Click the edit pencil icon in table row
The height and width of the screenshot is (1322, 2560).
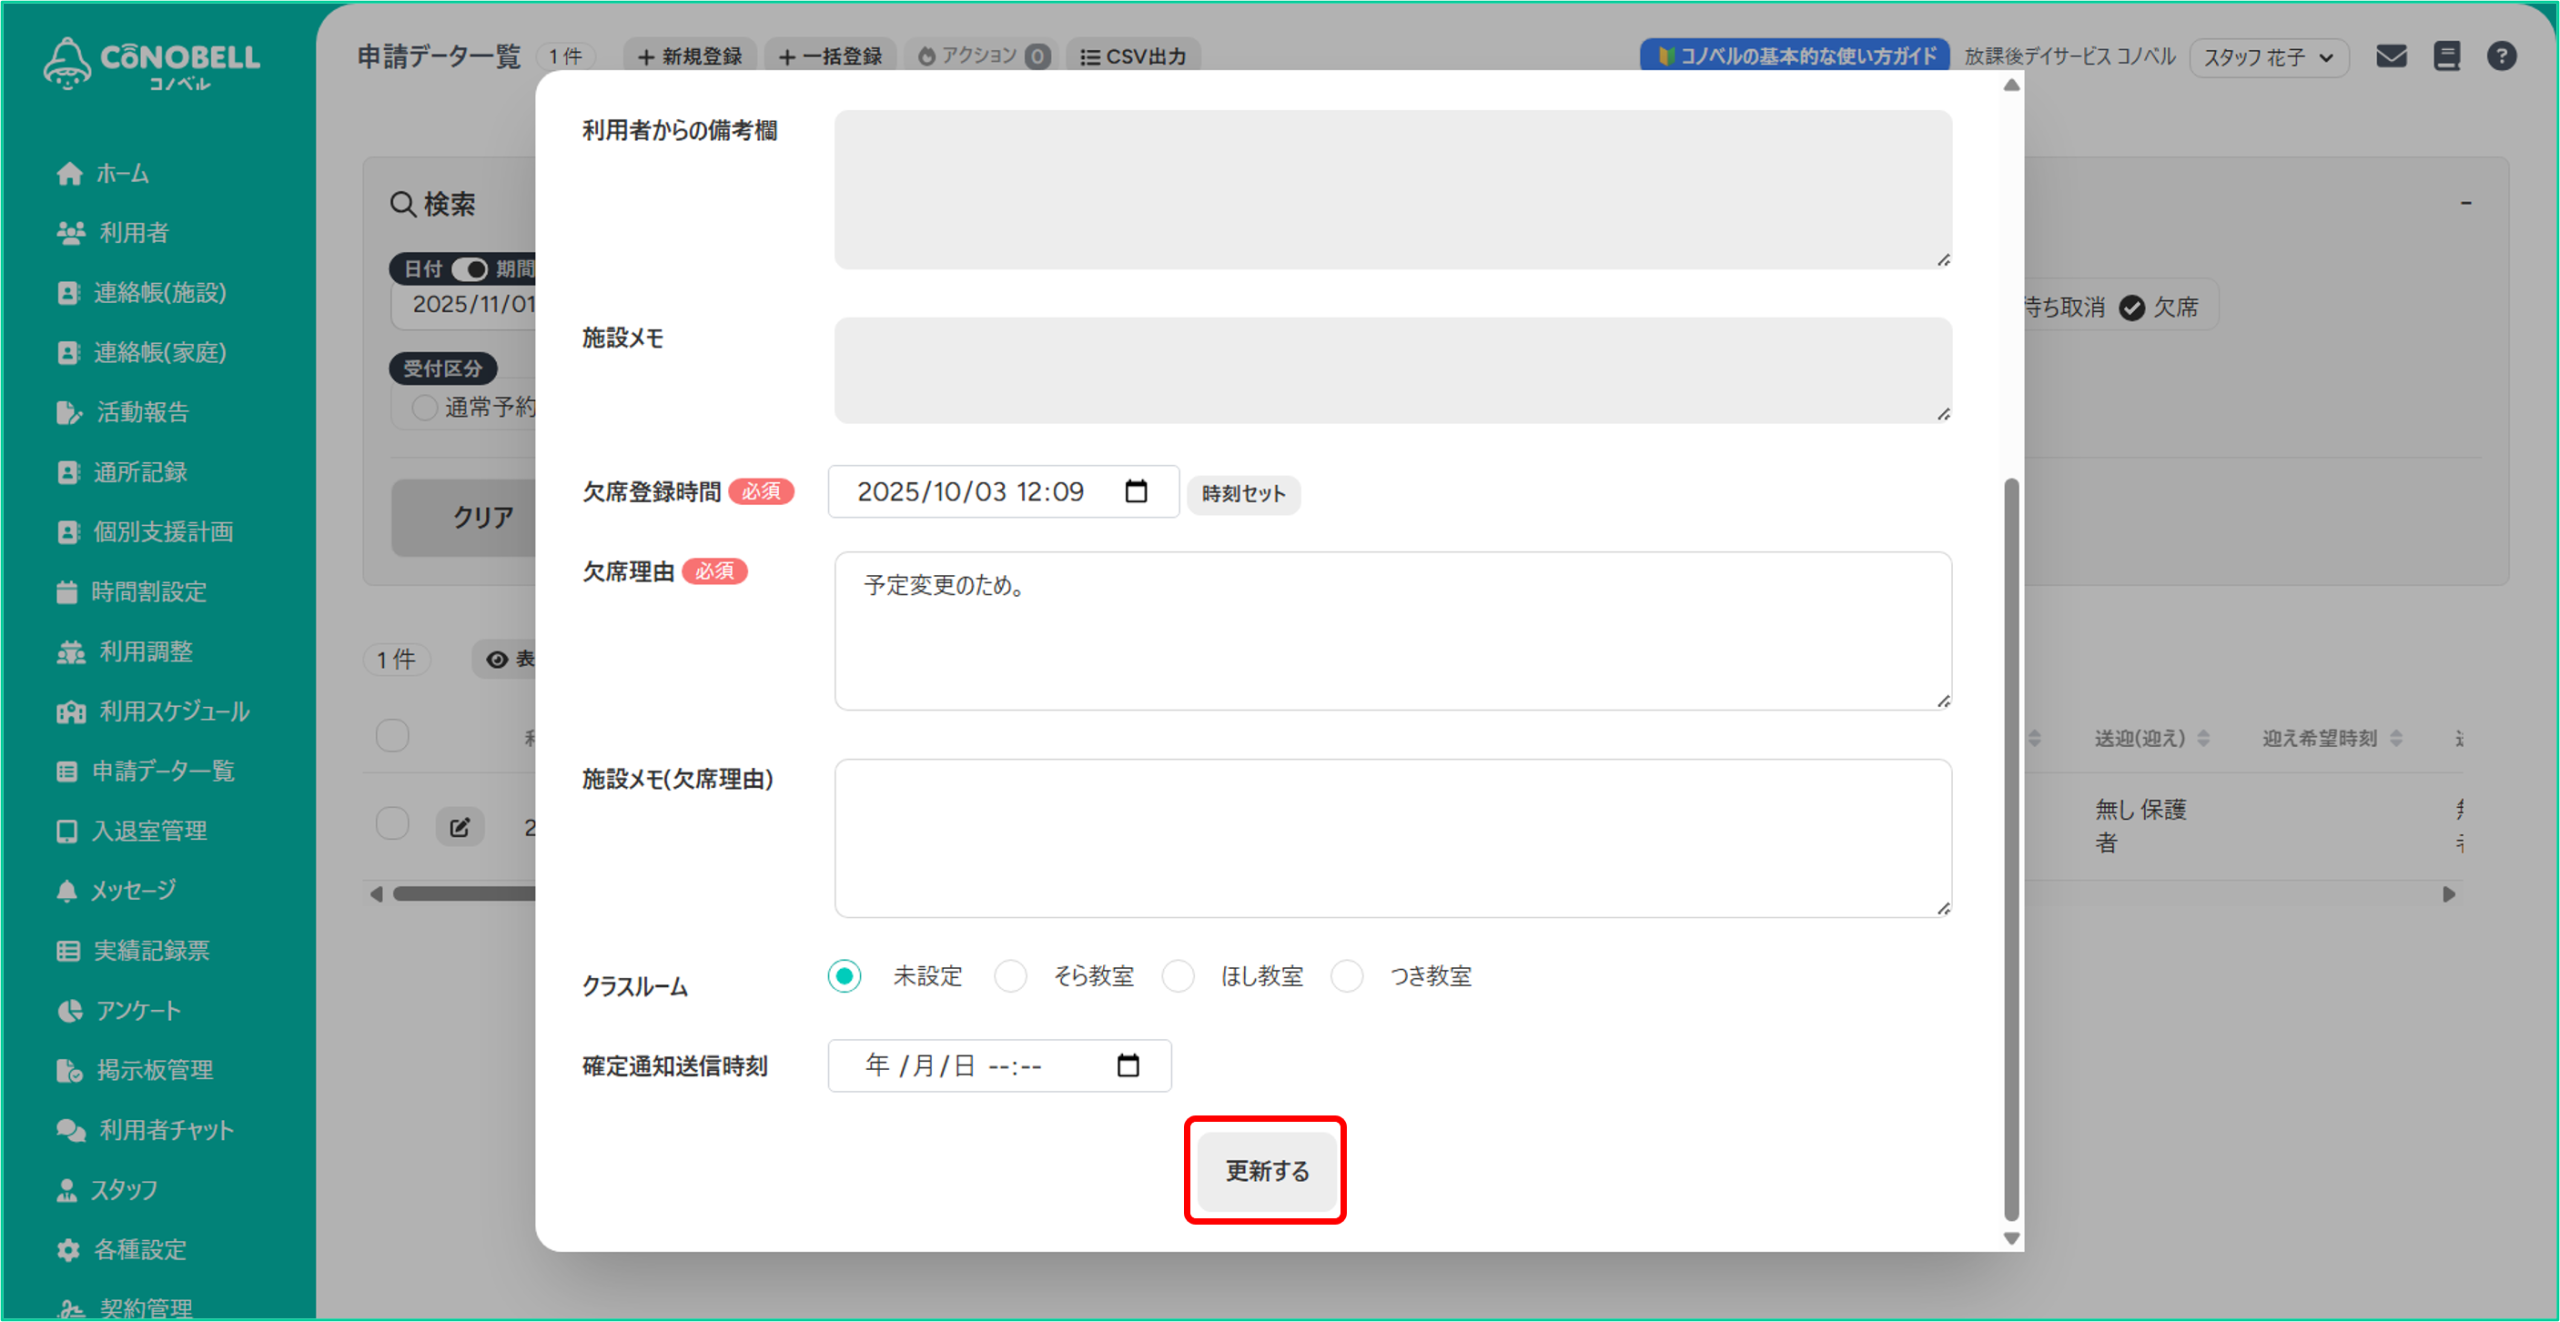(460, 827)
